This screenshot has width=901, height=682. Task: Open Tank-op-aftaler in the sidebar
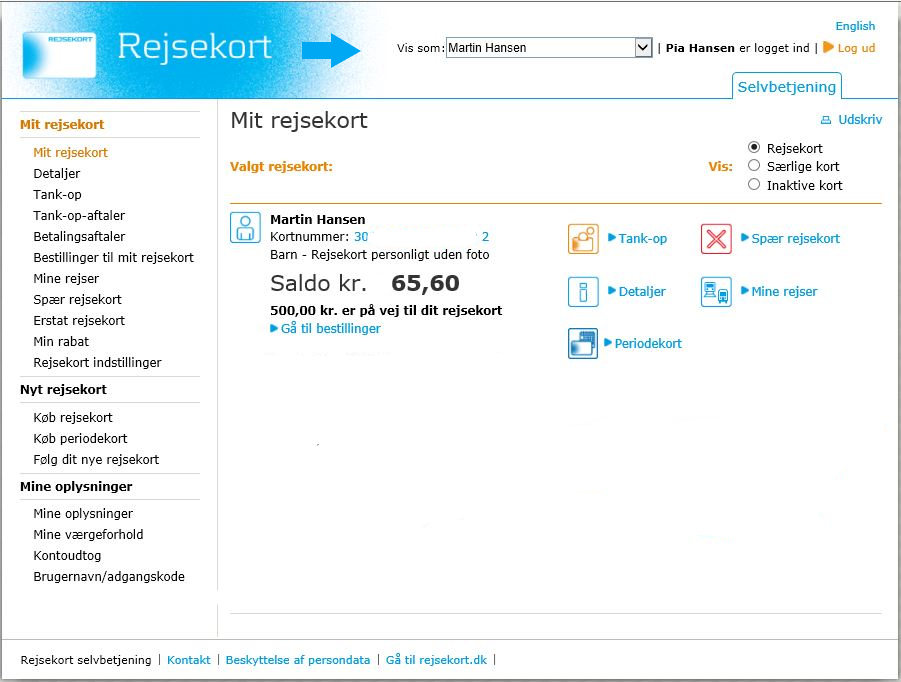pos(79,216)
